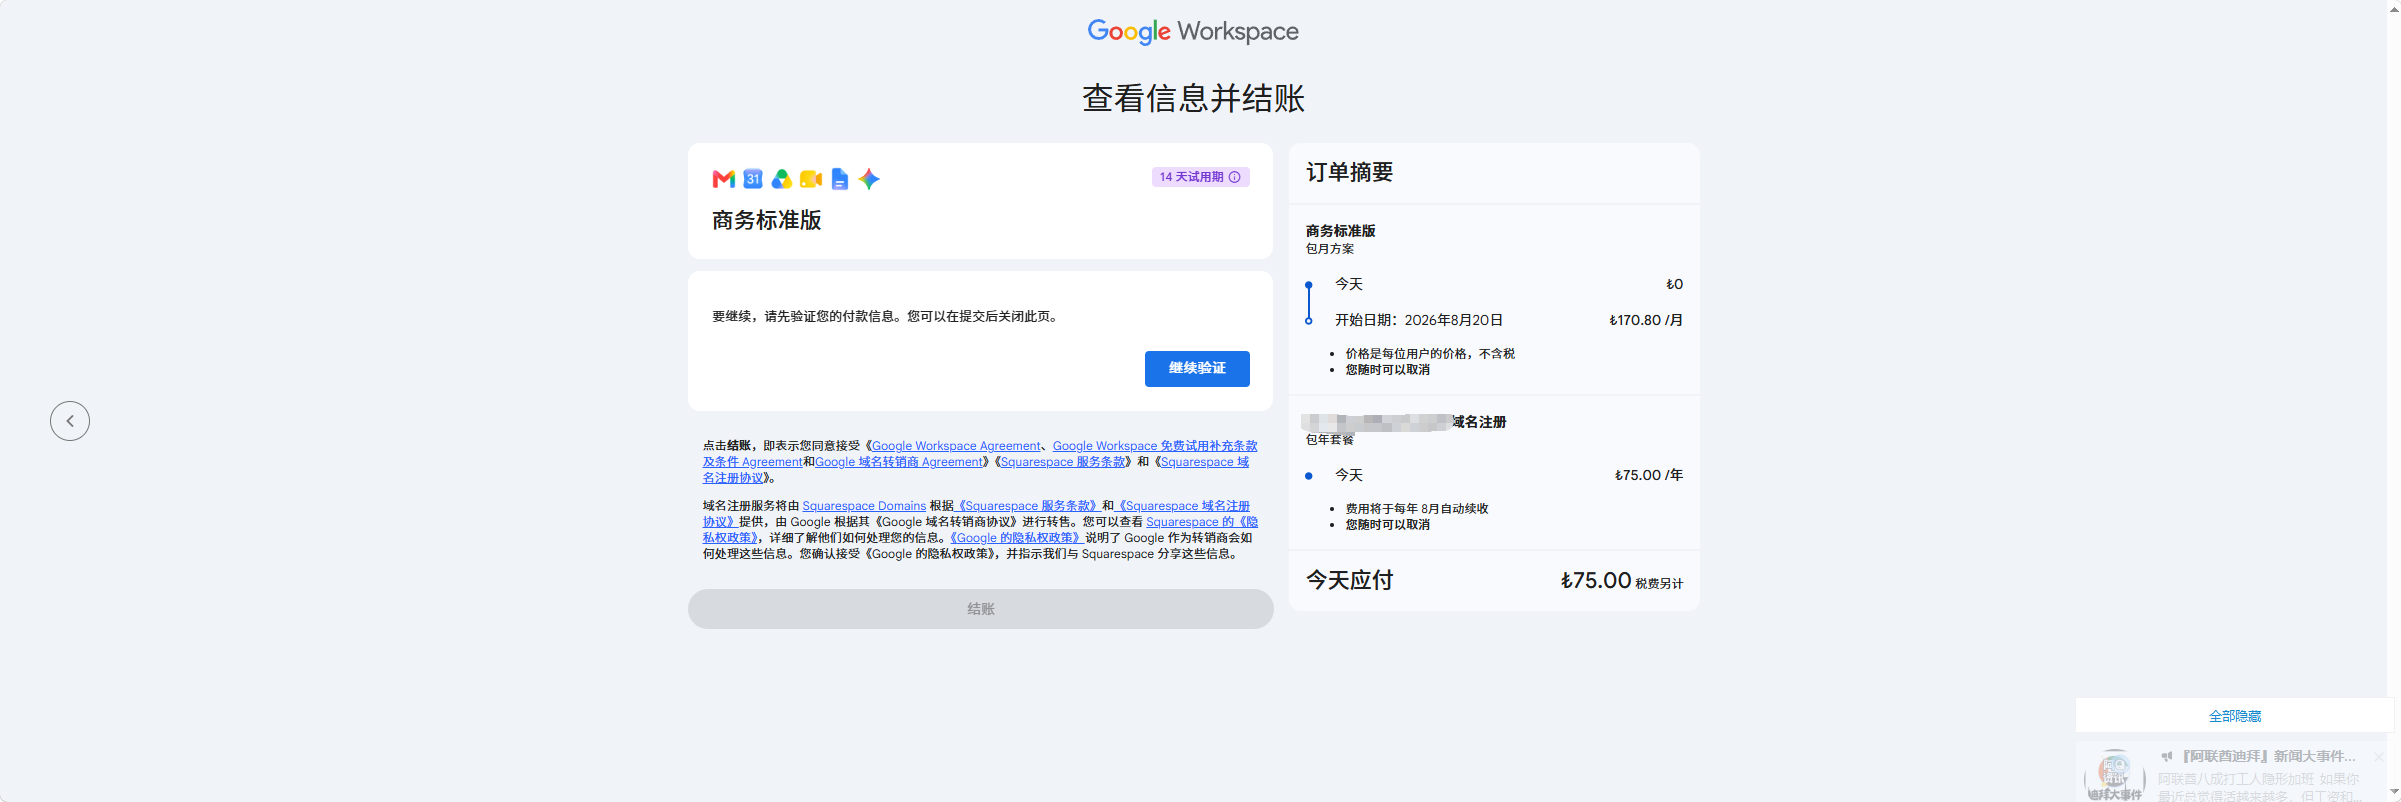The height and width of the screenshot is (802, 2401).
Task: Open the Squarespace 的《隐私权政策》 link
Action: point(1202,522)
